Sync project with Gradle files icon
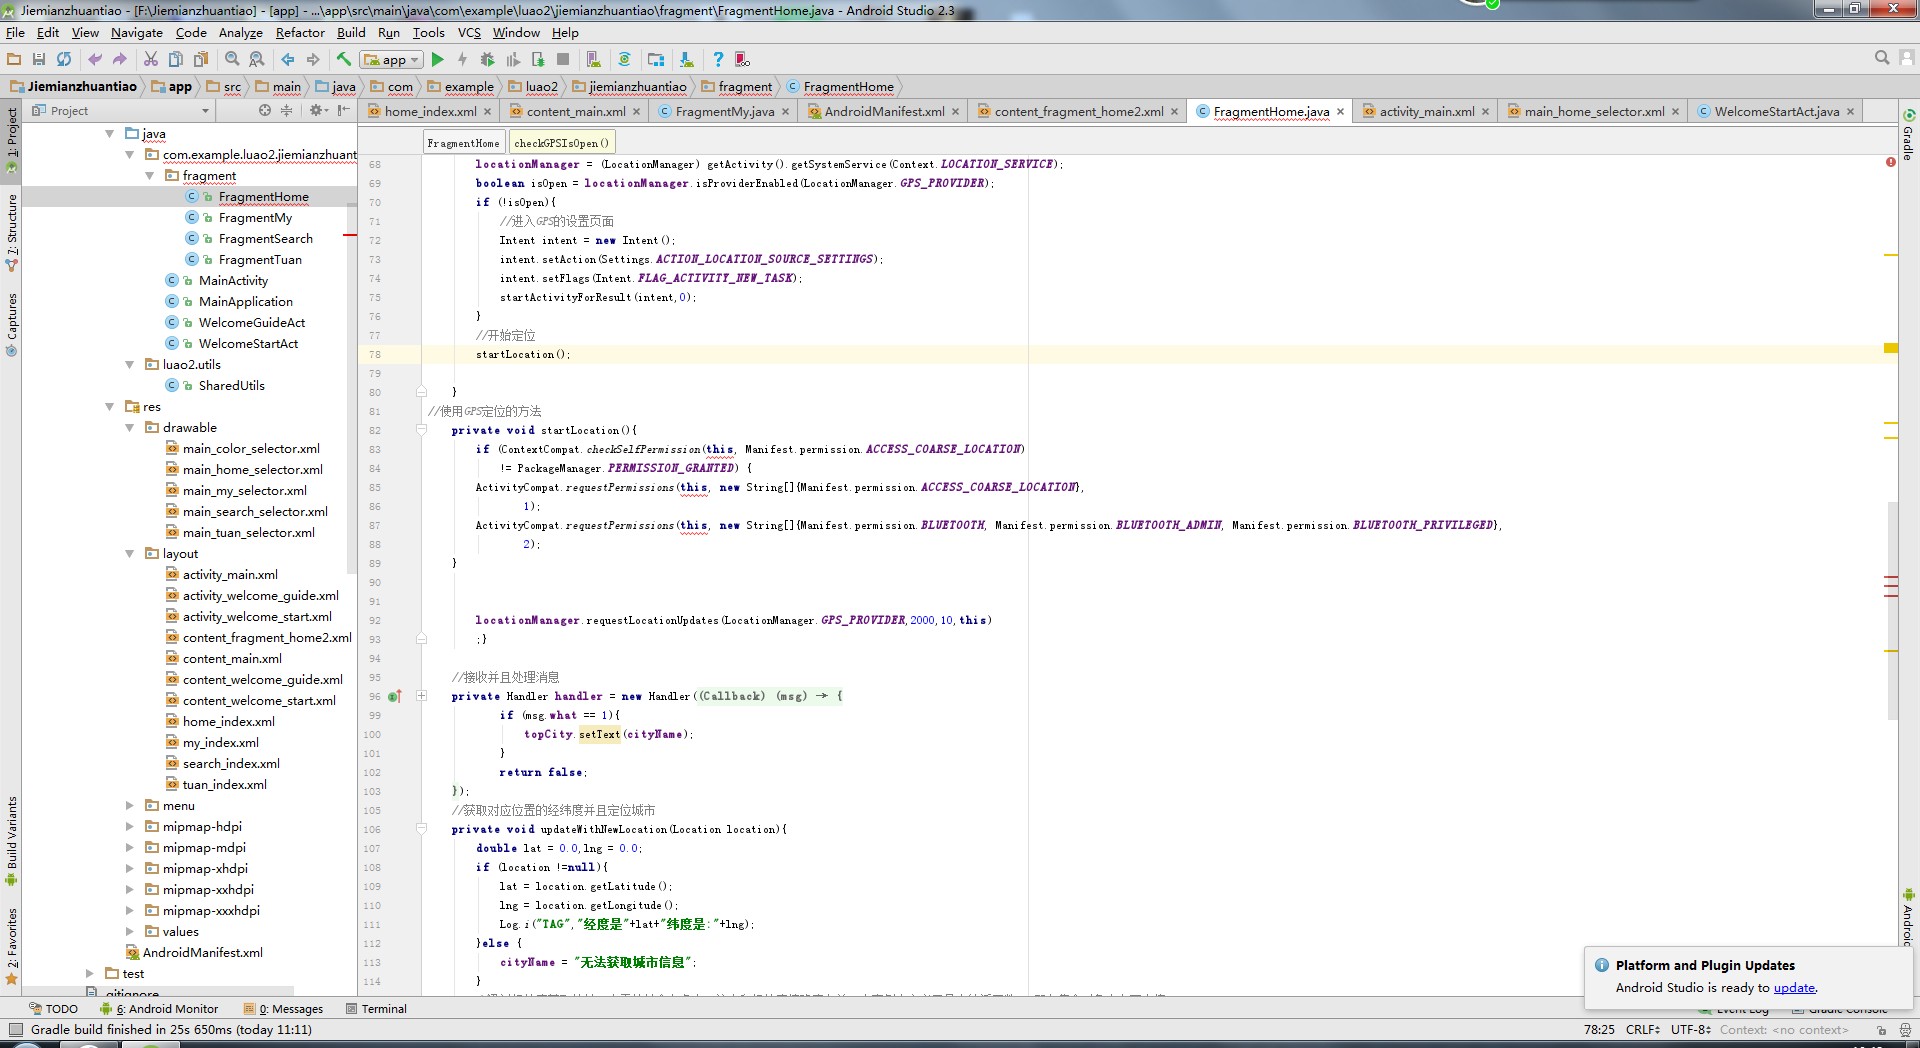 [x=624, y=59]
